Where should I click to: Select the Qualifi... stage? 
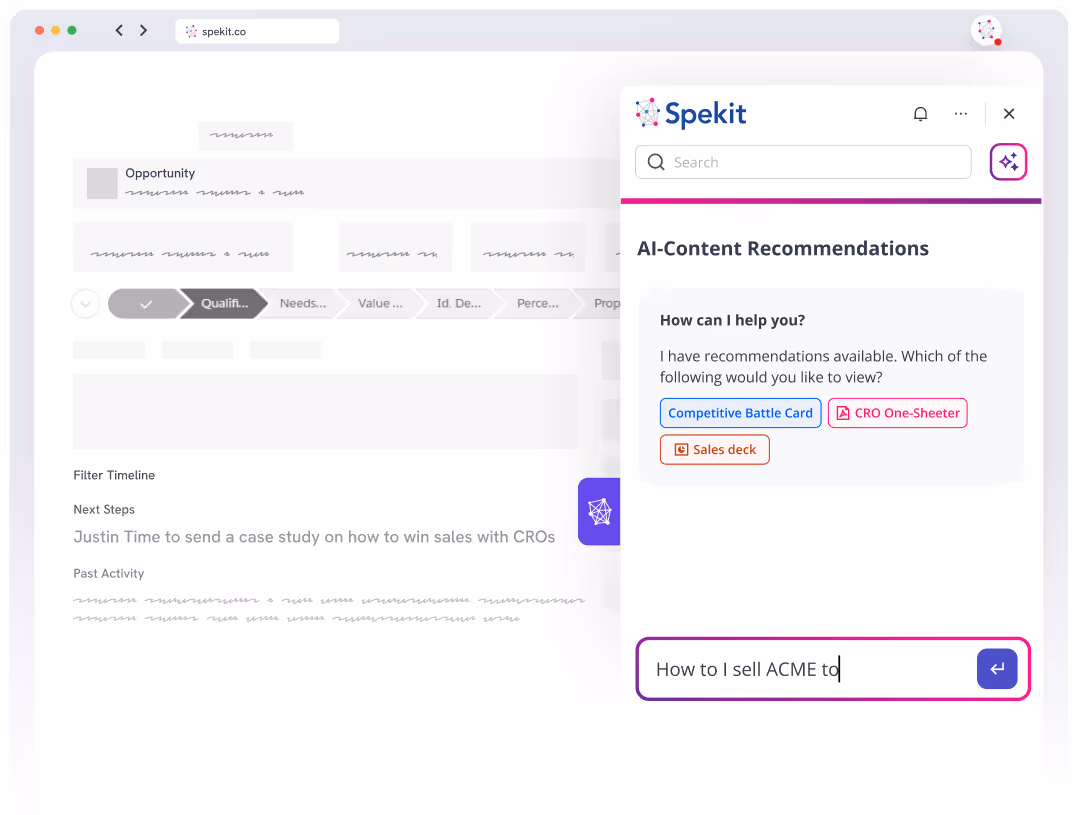click(x=225, y=303)
